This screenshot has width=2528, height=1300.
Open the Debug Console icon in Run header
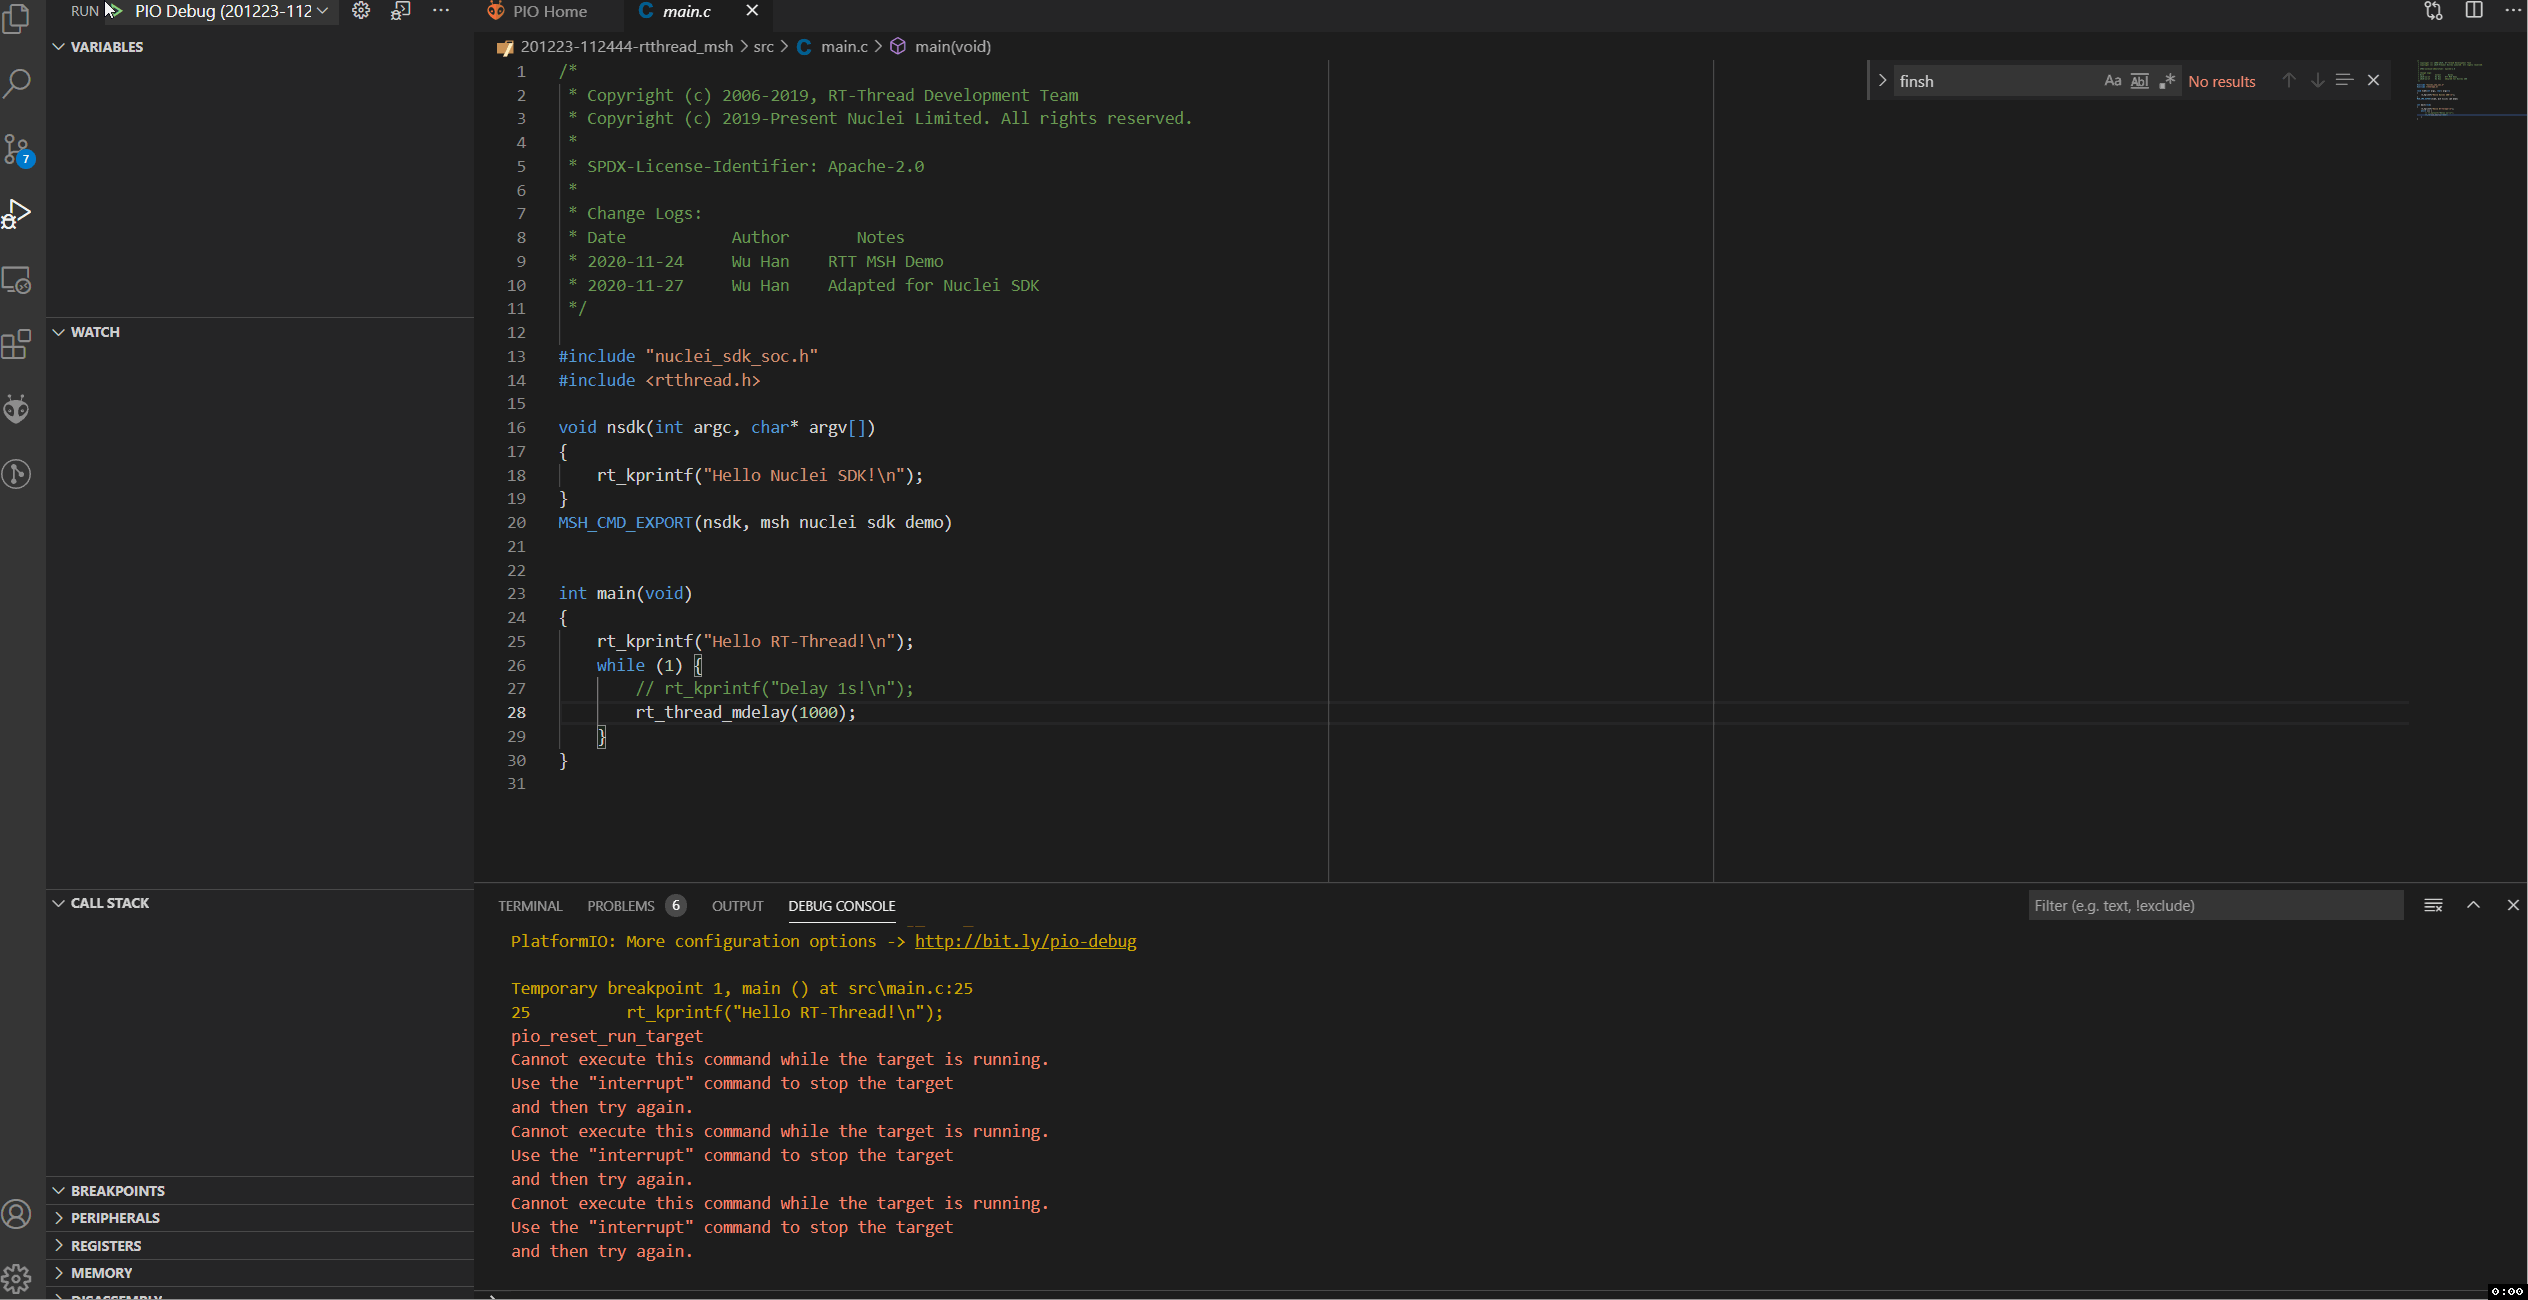pyautogui.click(x=401, y=11)
